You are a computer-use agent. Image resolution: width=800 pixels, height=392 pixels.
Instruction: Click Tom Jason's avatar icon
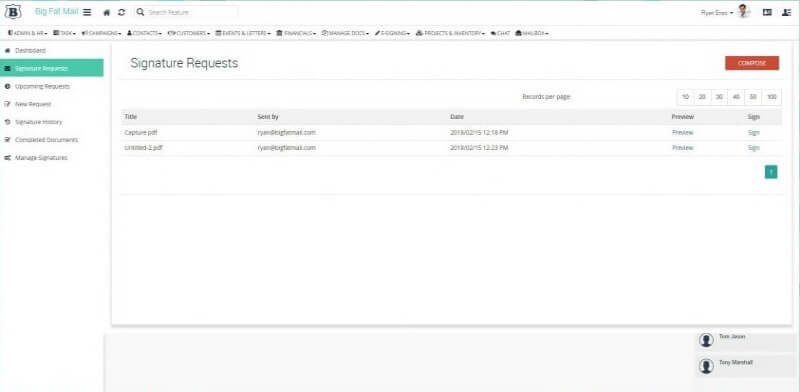(706, 340)
